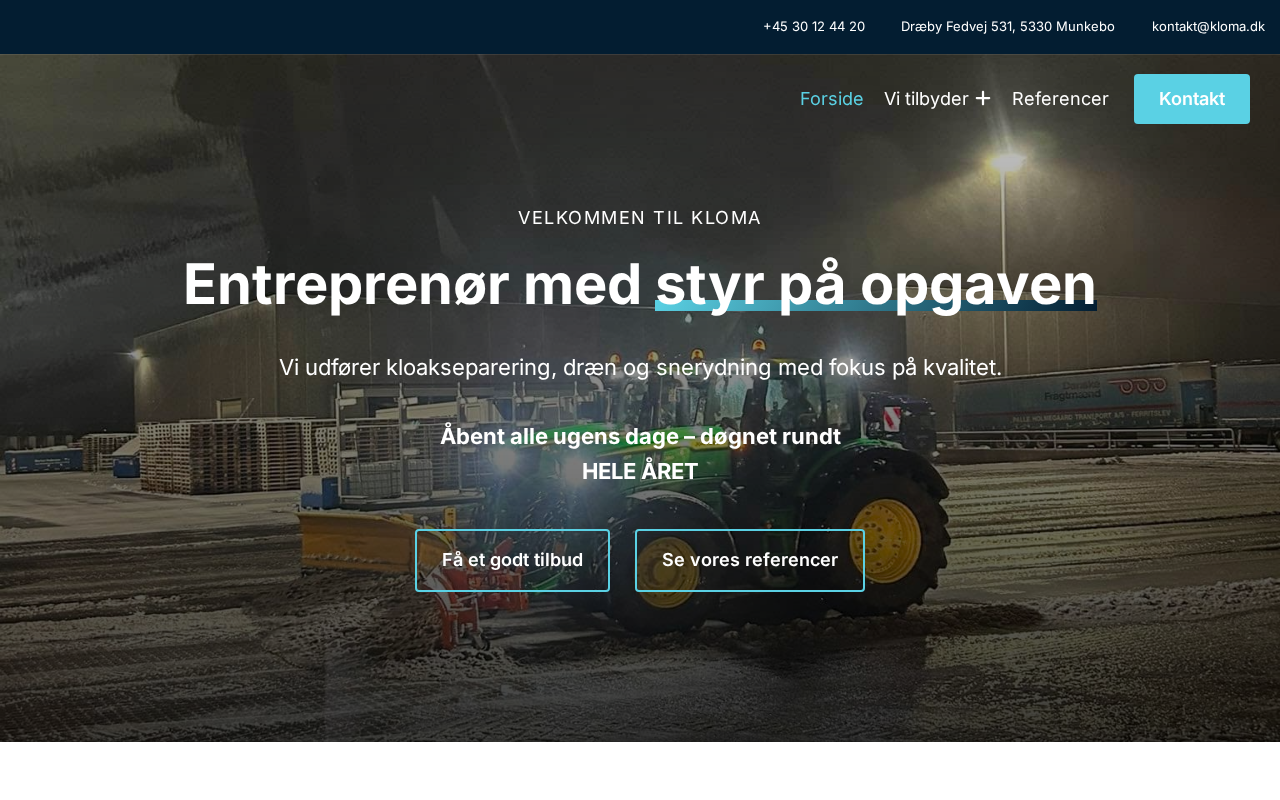Click the kloakseparering subtitle text
Screen dimensions: 1280x800
[x=640, y=367]
